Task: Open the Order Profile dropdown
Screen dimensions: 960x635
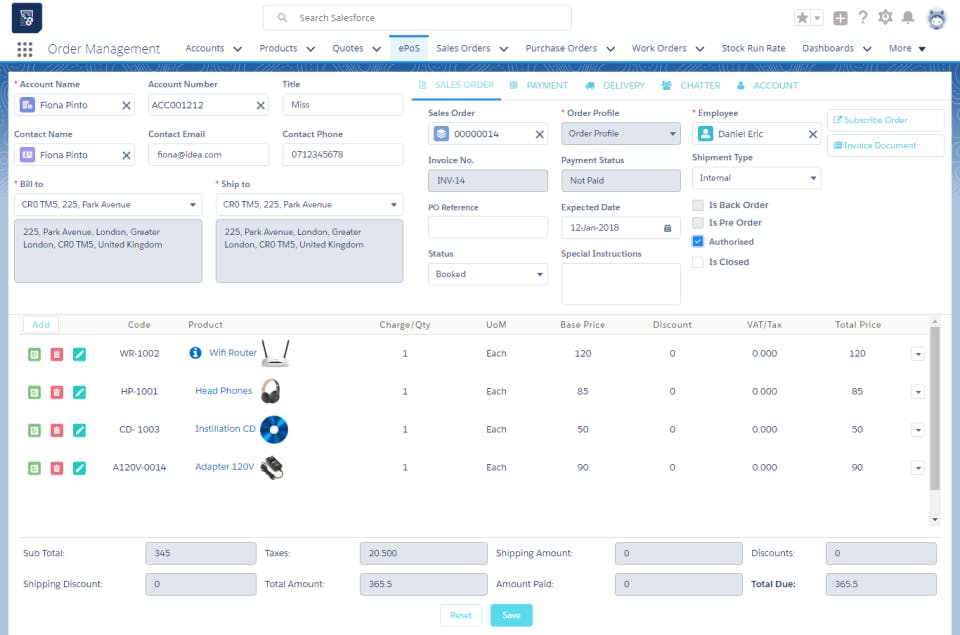Action: pos(621,133)
